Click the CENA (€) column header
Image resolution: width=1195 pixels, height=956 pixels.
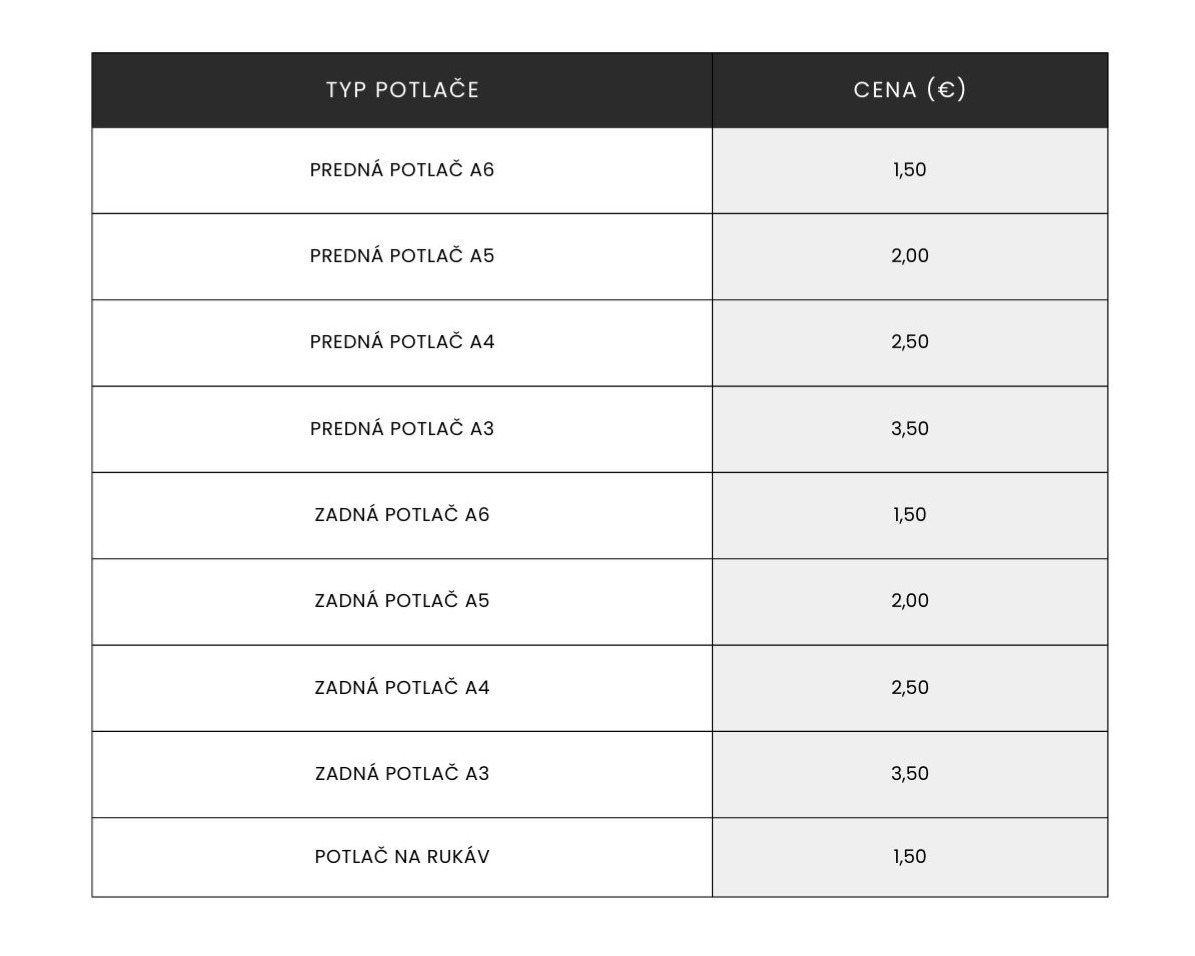click(909, 90)
